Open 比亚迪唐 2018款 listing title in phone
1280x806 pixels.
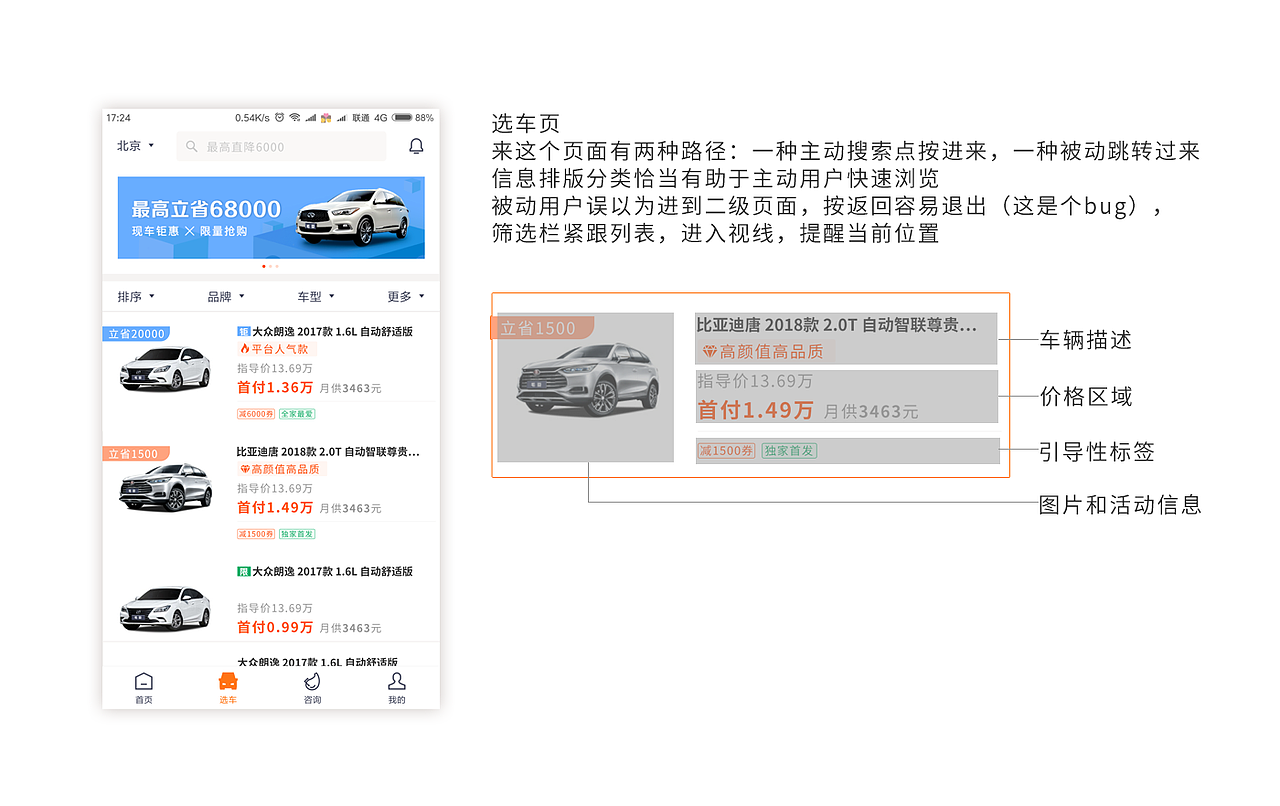(x=328, y=452)
